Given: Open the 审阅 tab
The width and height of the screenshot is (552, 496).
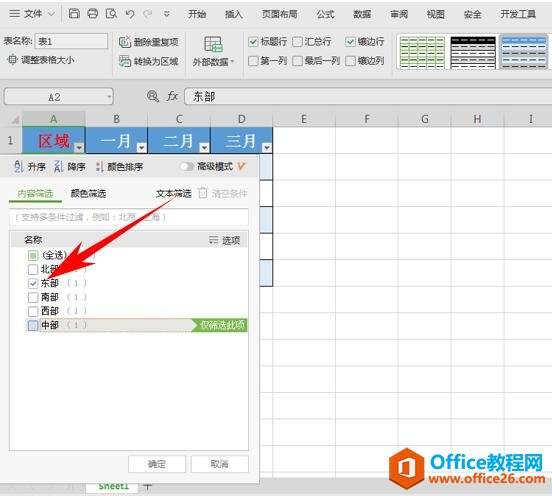Looking at the screenshot, I should pyautogui.click(x=399, y=14).
